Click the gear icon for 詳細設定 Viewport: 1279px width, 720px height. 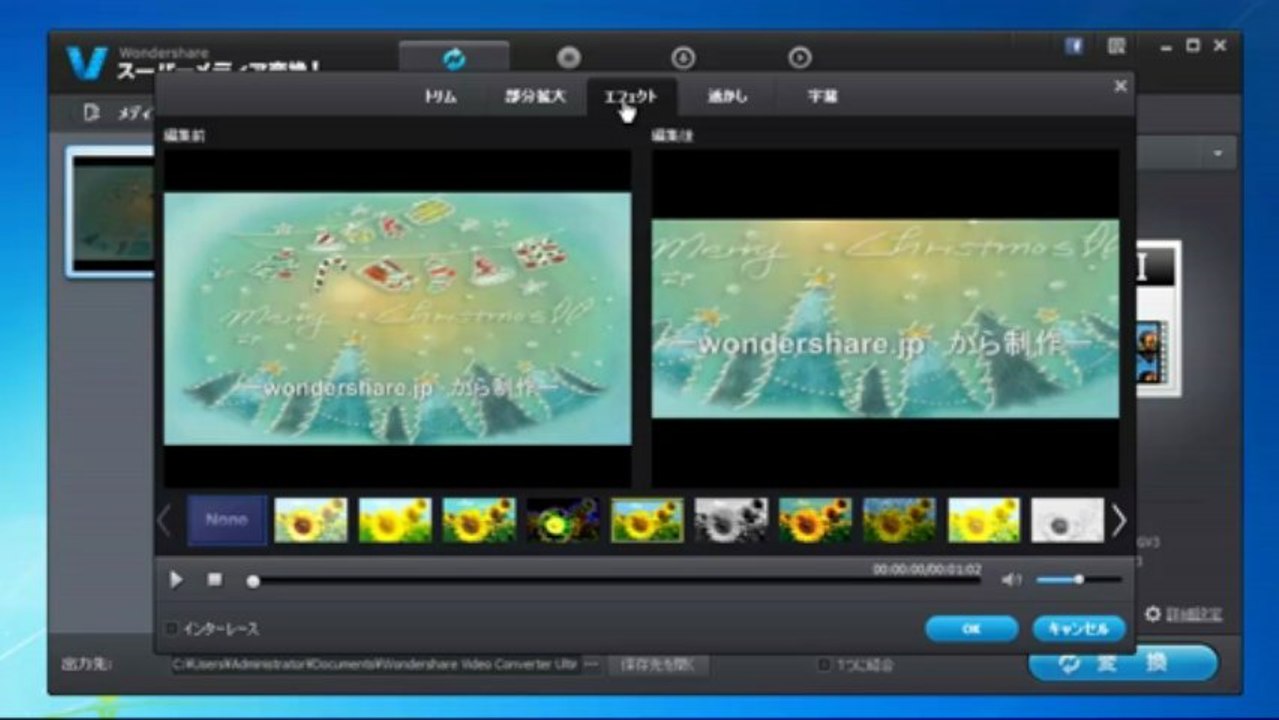(x=1152, y=614)
